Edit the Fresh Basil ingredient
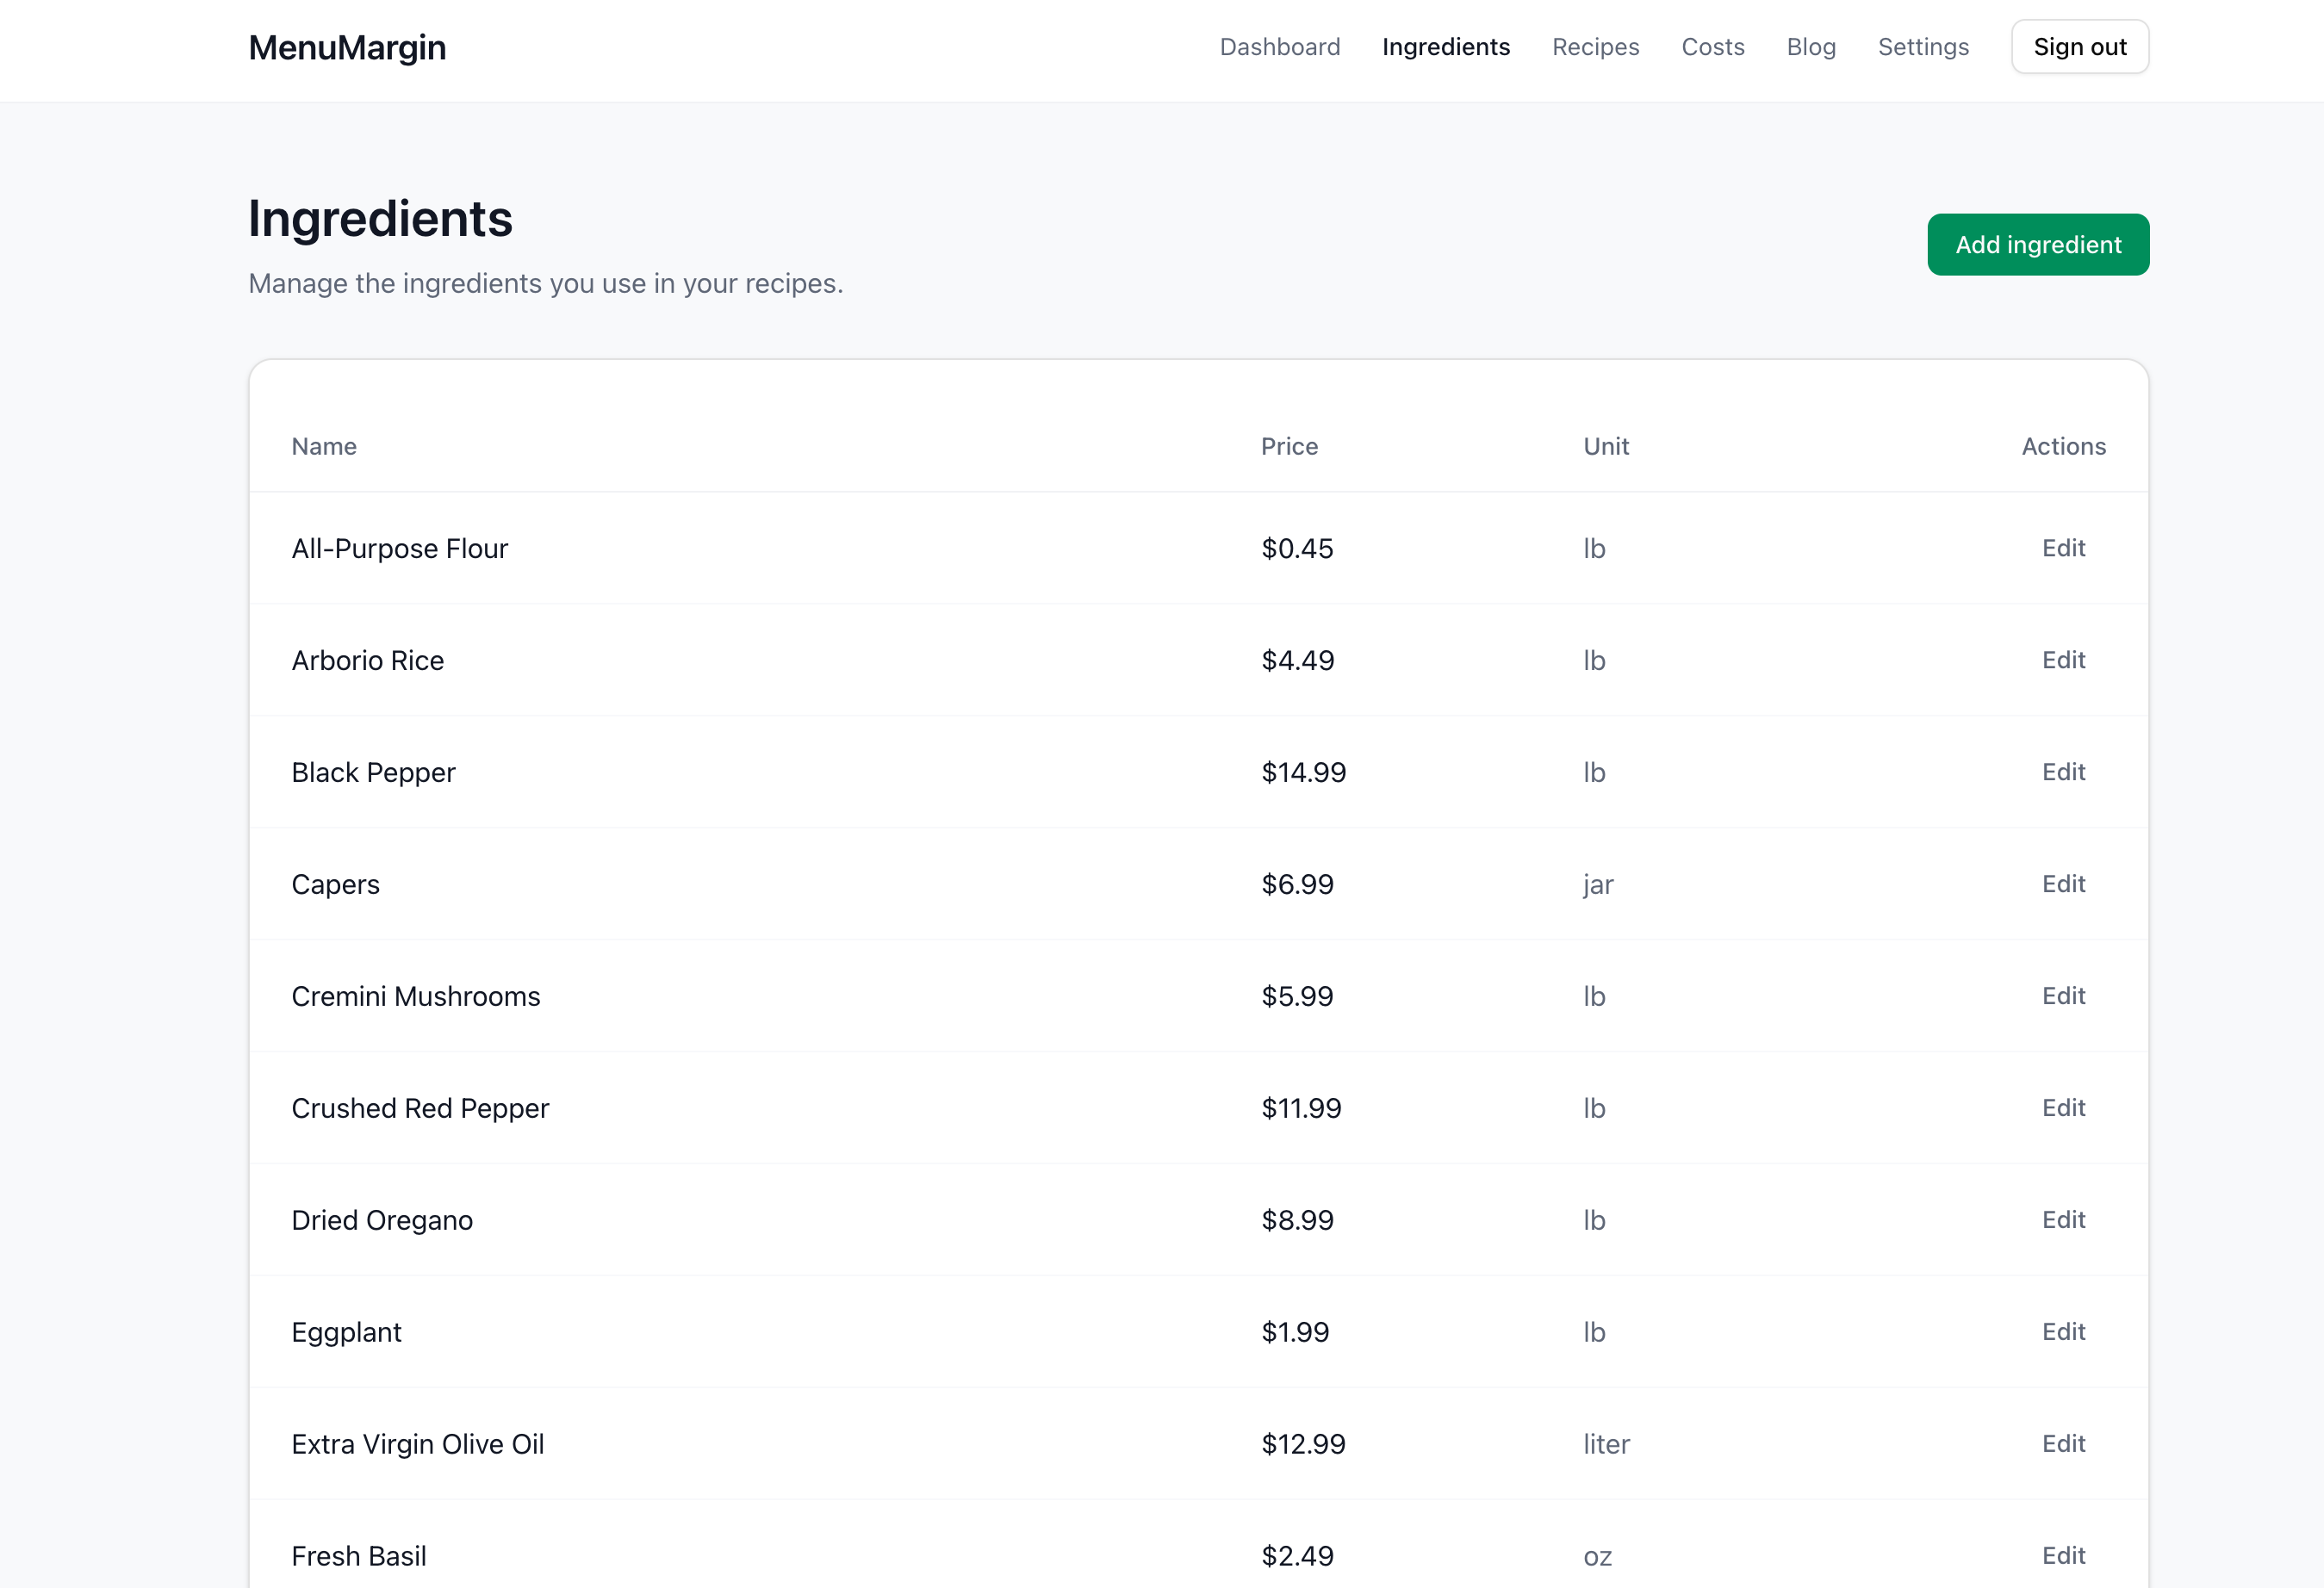This screenshot has height=1588, width=2324. tap(2063, 1555)
